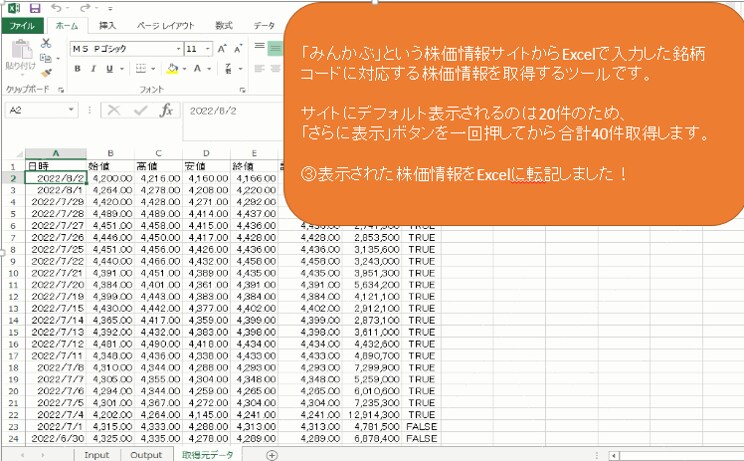This screenshot has height=461, width=744.
Task: Click the Name Box showing A2
Action: 36,111
